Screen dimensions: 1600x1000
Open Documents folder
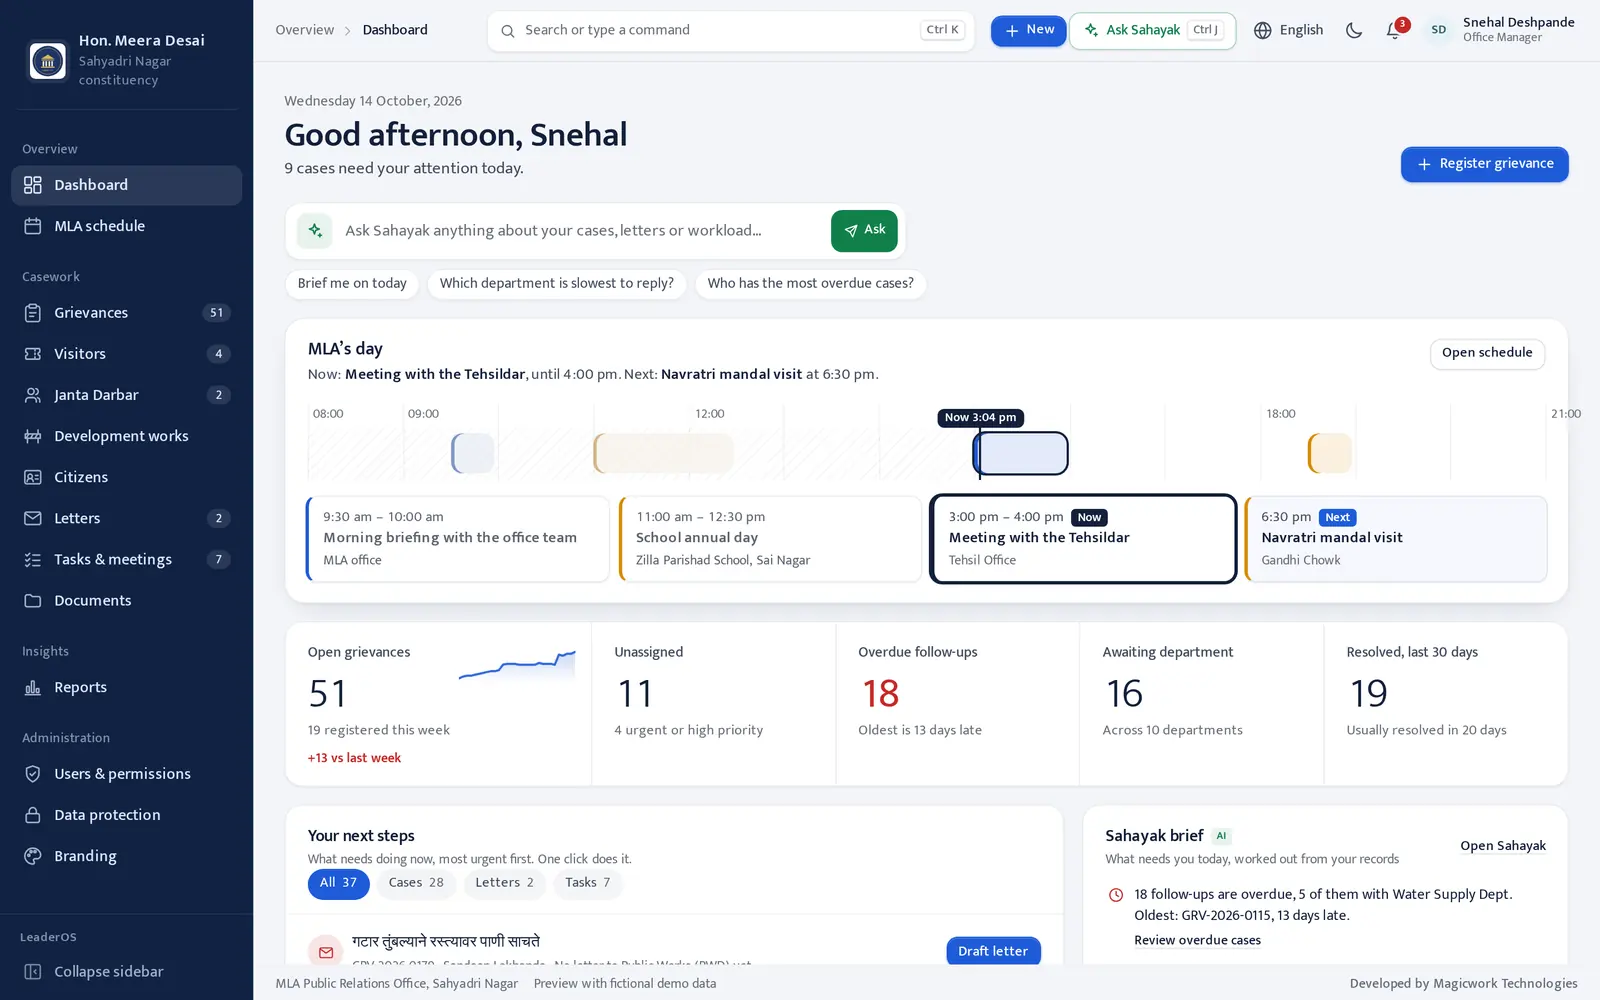coord(126,600)
